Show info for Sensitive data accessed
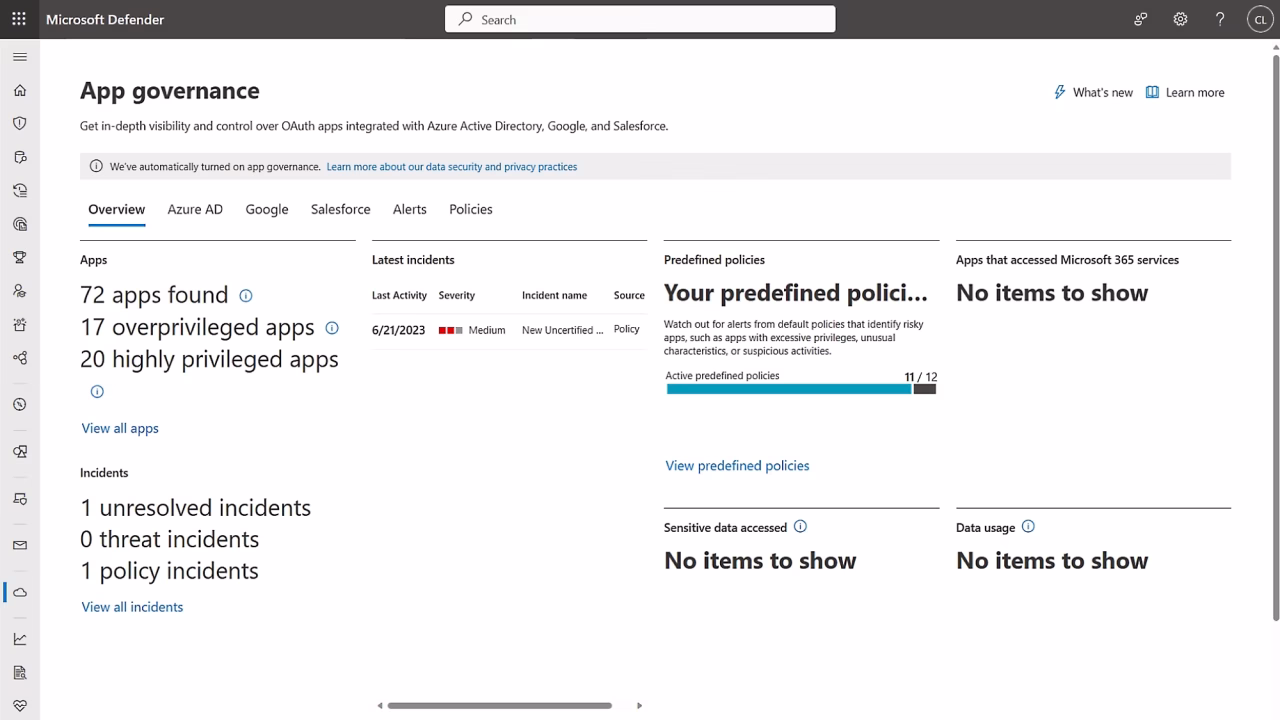The width and height of the screenshot is (1280, 720). point(800,527)
